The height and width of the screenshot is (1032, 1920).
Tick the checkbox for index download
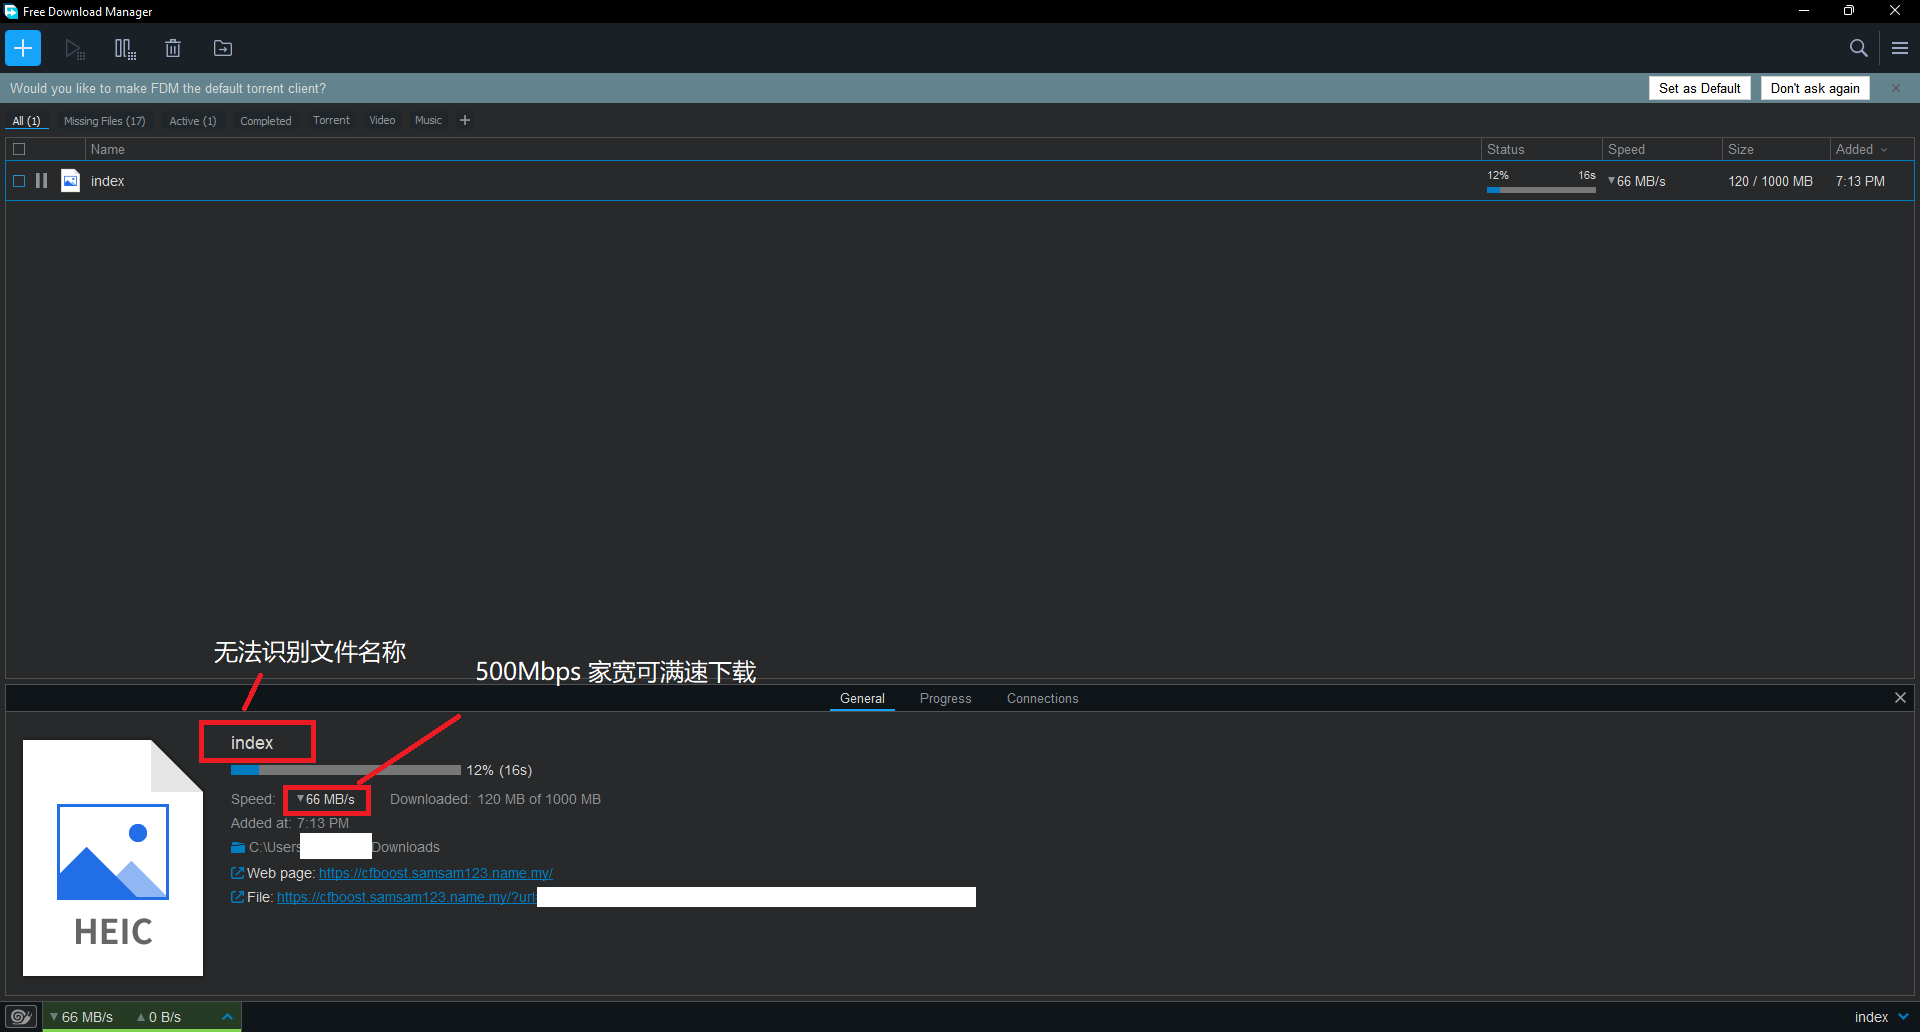[x=19, y=181]
